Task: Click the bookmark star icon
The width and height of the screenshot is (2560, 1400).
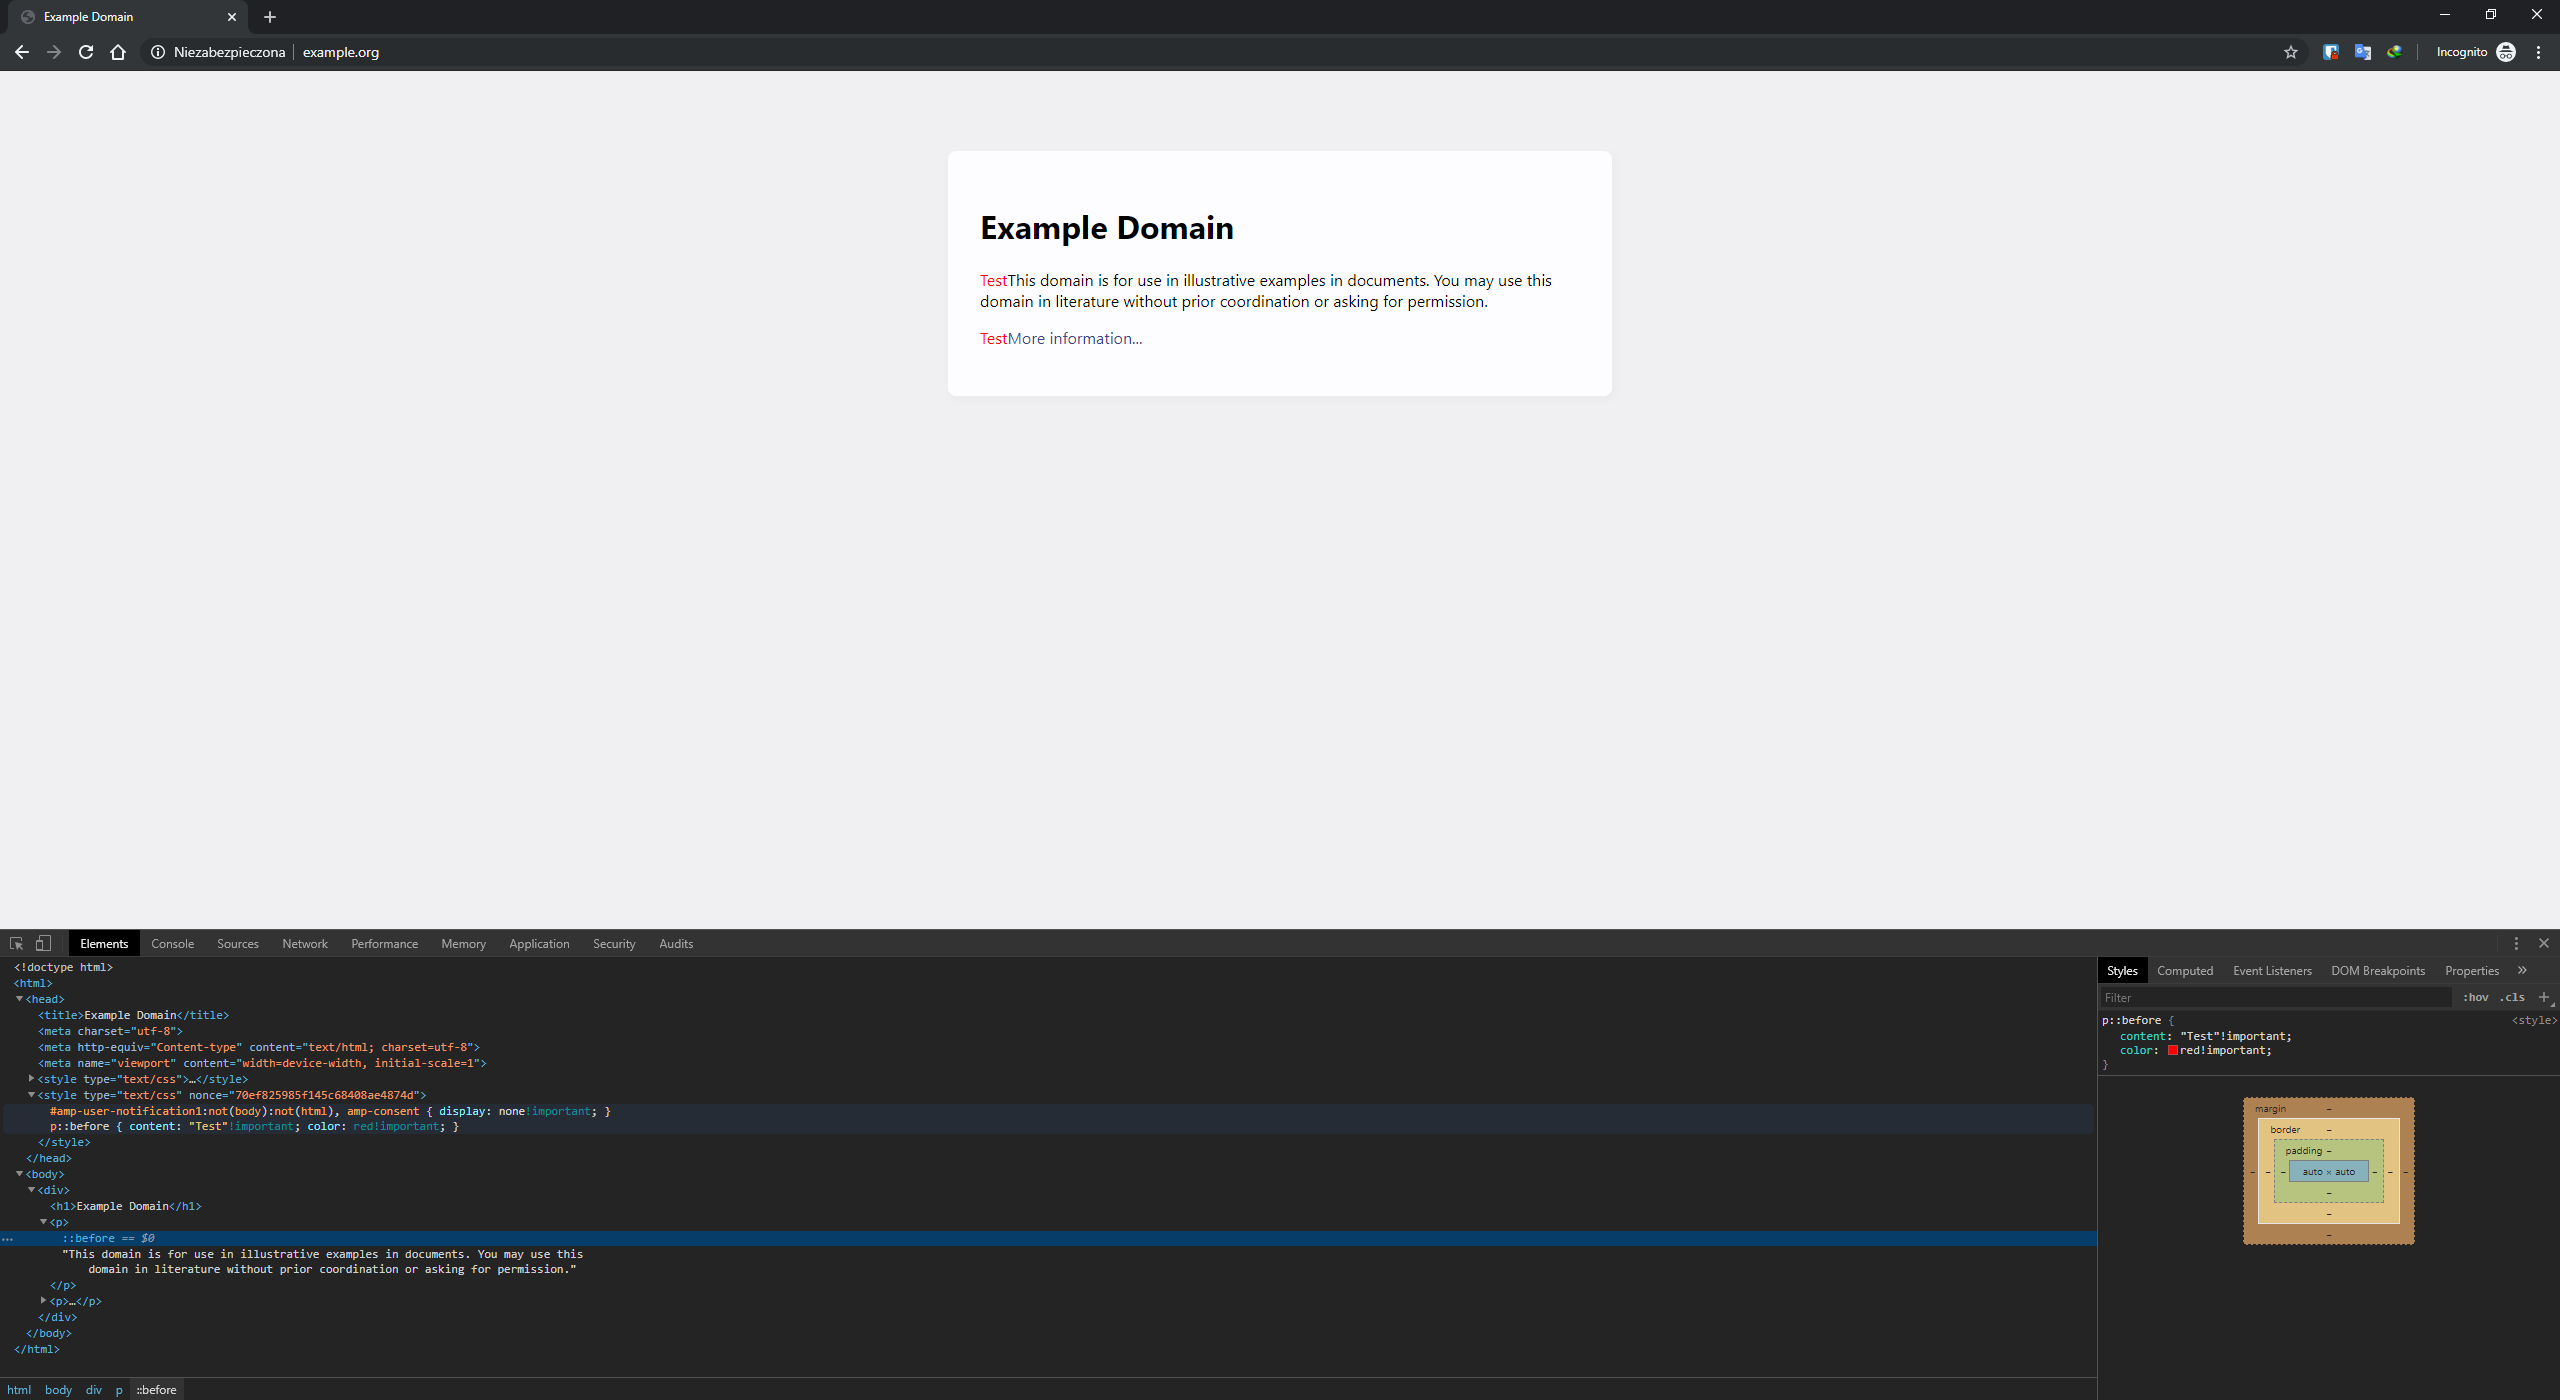Action: click(x=2290, y=52)
